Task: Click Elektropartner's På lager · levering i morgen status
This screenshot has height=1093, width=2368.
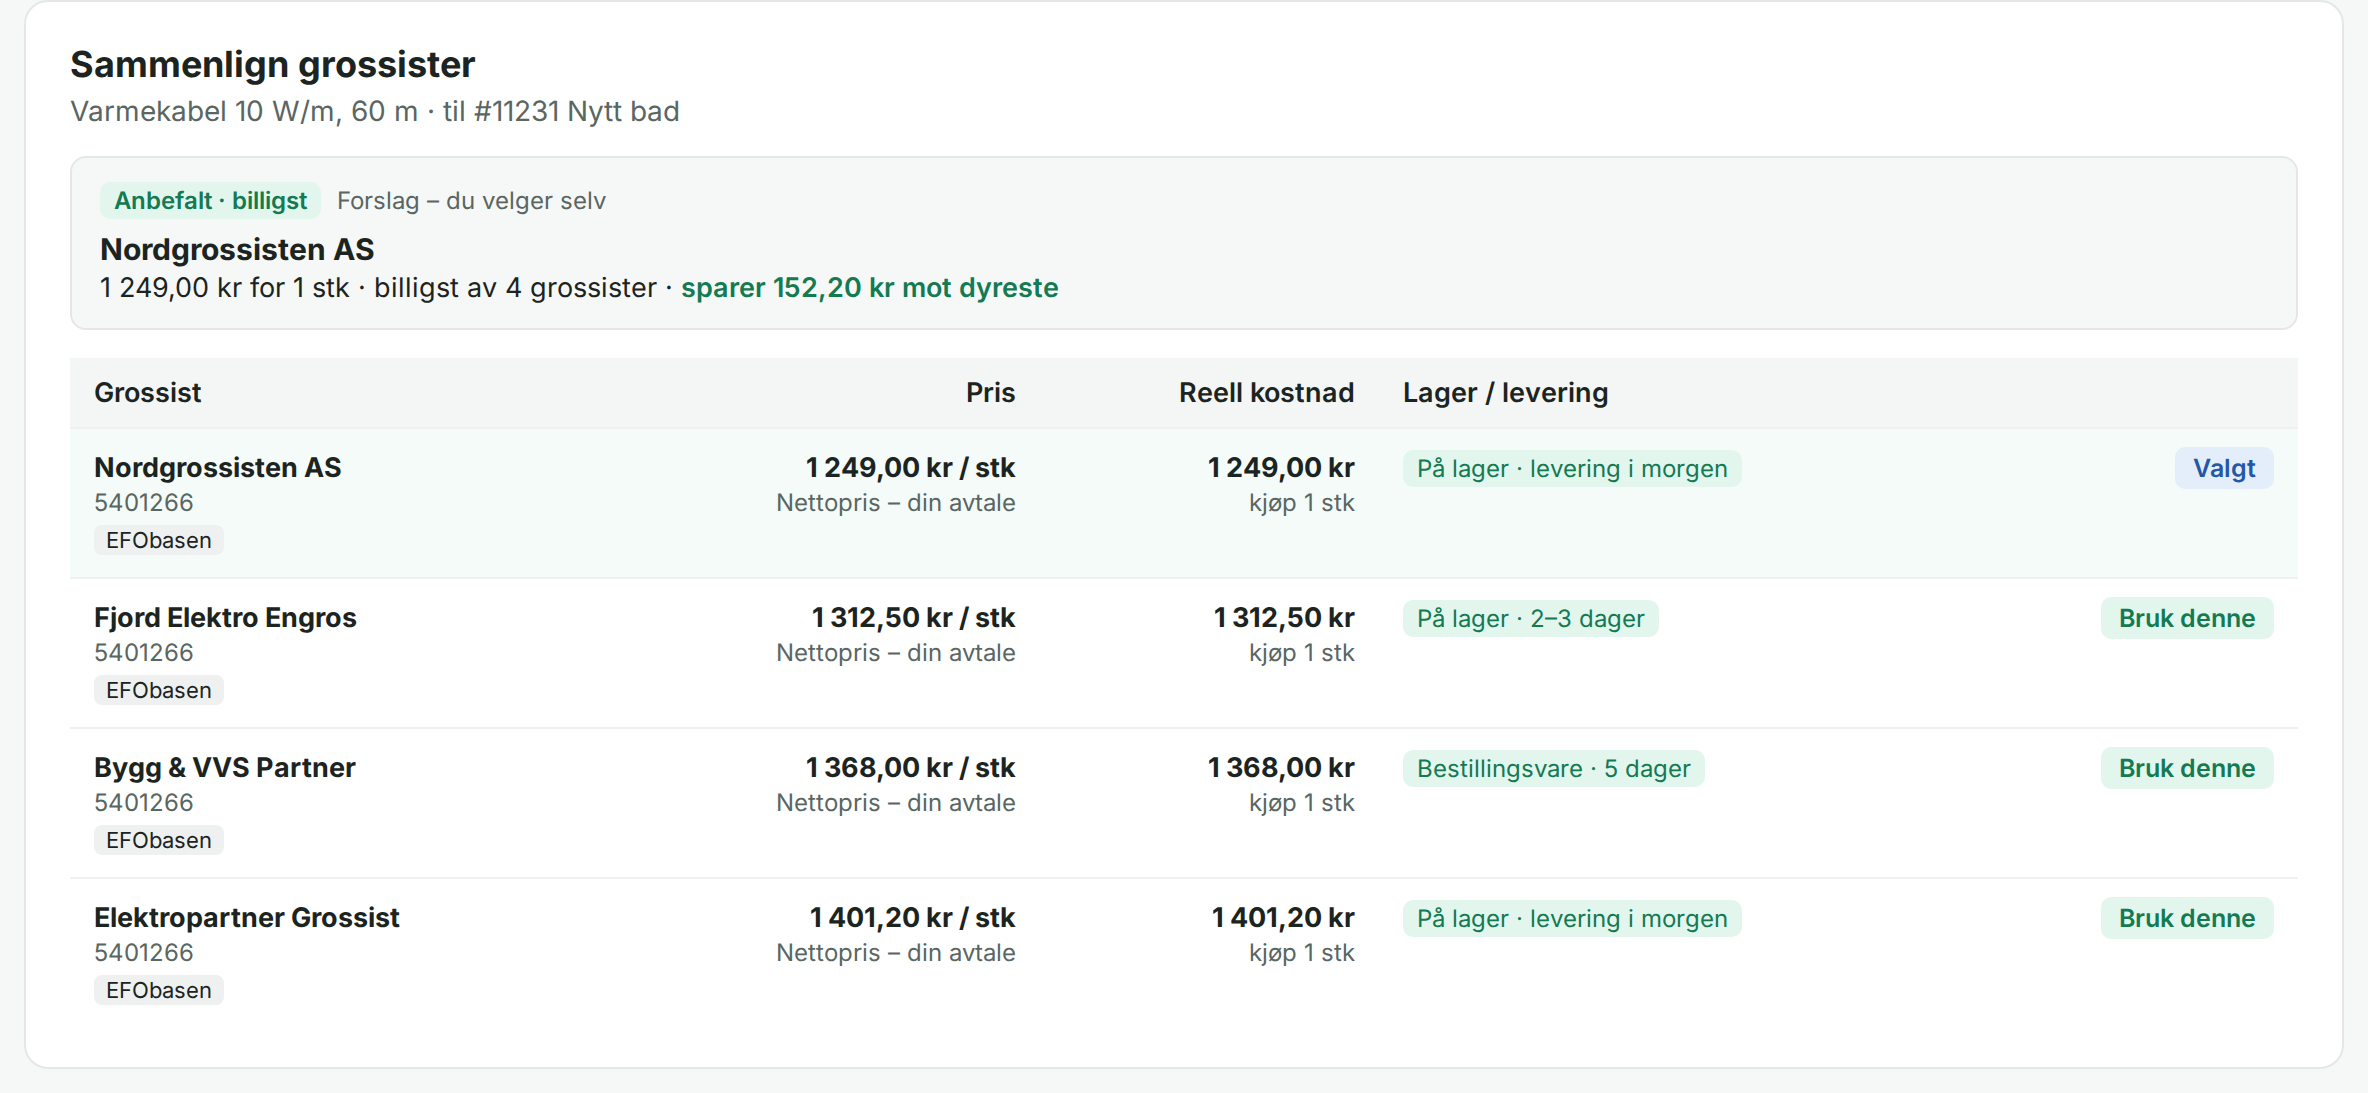Action: (1572, 918)
